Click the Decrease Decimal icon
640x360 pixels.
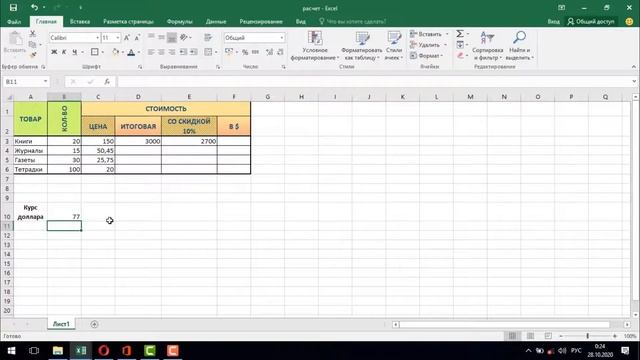click(x=280, y=52)
